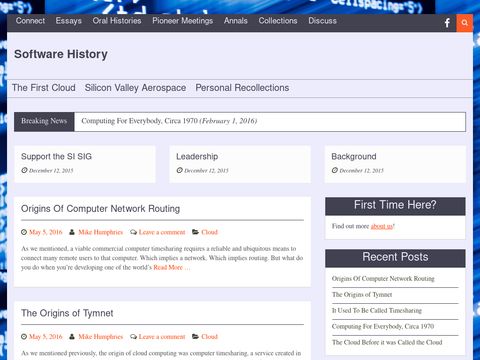Select Annals in the top navigation
480x360 pixels.
coord(236,21)
